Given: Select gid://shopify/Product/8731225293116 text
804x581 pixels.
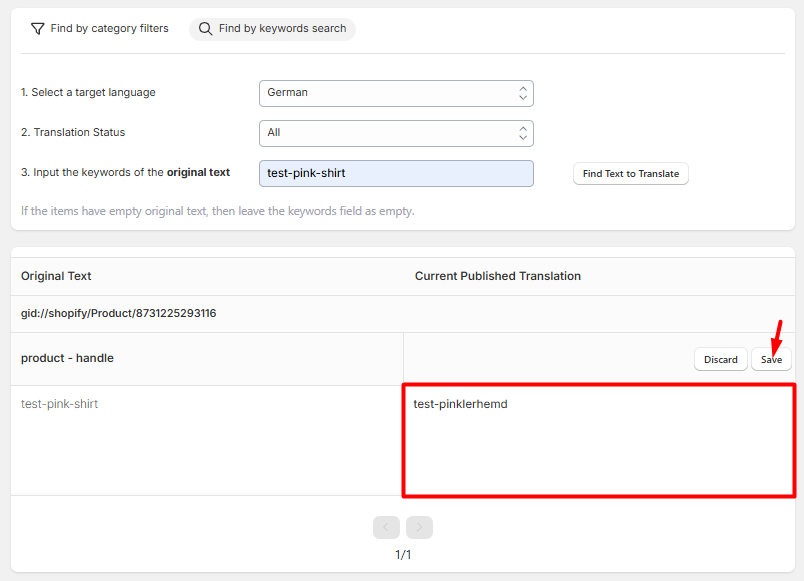Looking at the screenshot, I should [118, 313].
